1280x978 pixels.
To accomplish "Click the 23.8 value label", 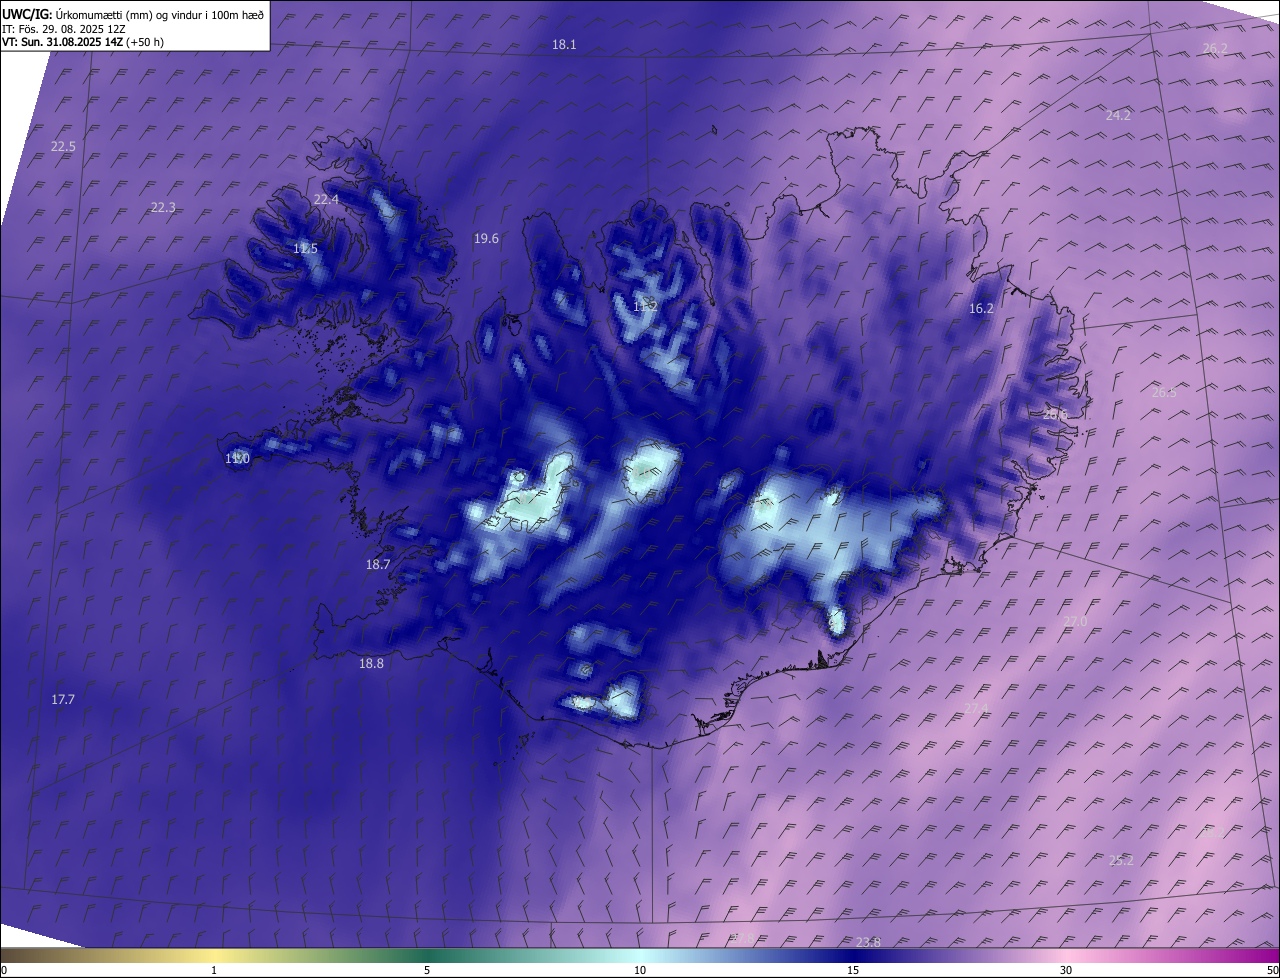I will click(868, 943).
